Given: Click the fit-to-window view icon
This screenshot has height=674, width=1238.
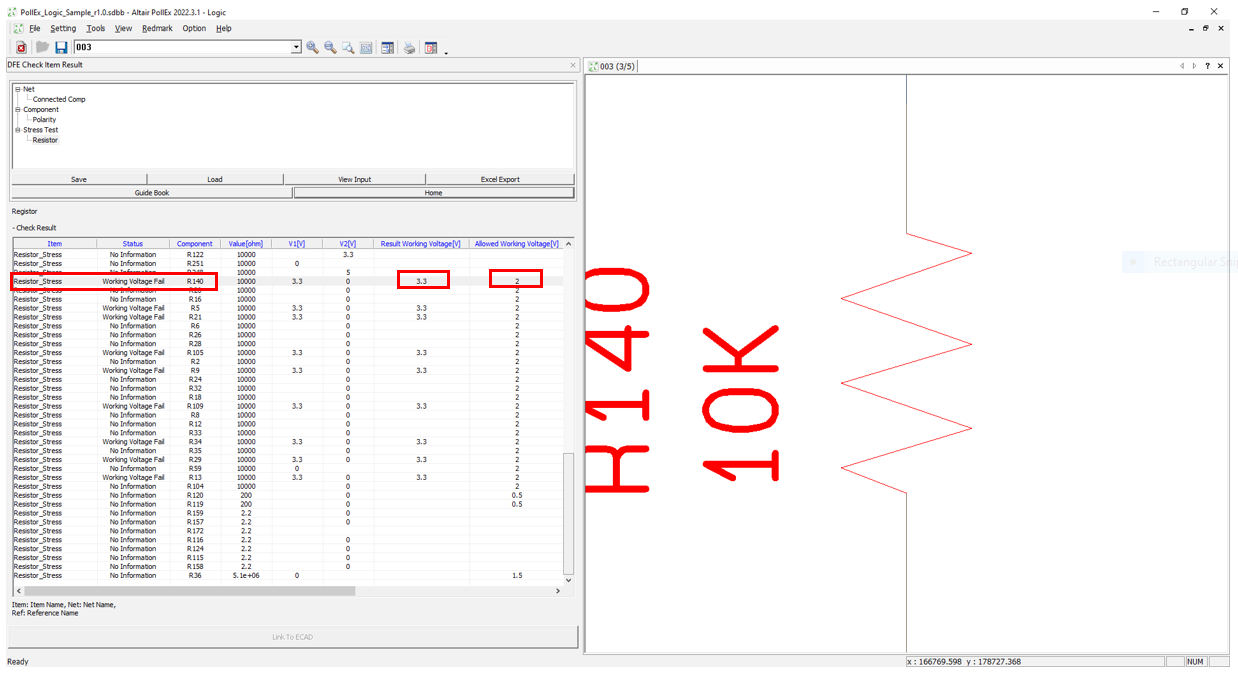Looking at the screenshot, I should click(366, 47).
